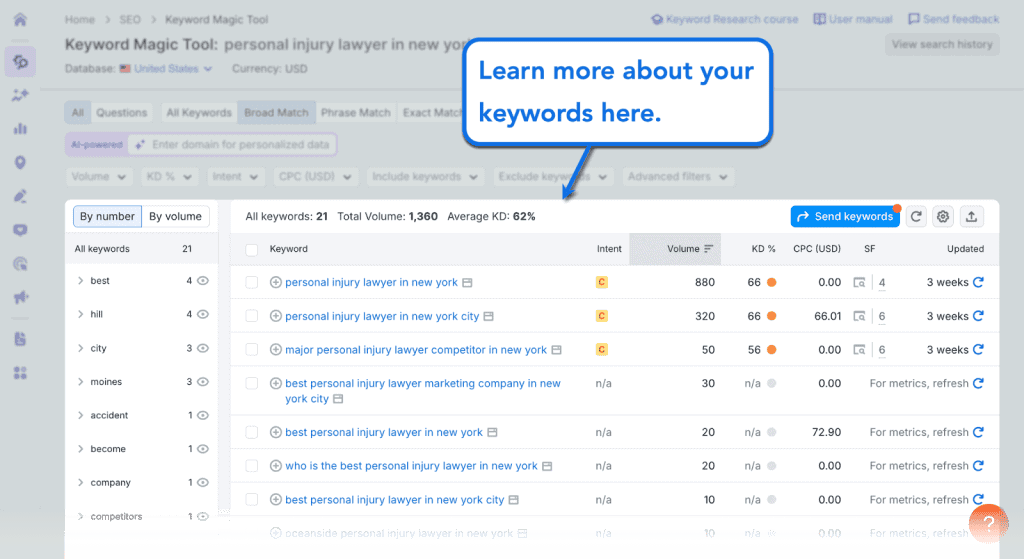Check 'personal injury lawyer in new york' row
This screenshot has width=1024, height=559.
(251, 282)
